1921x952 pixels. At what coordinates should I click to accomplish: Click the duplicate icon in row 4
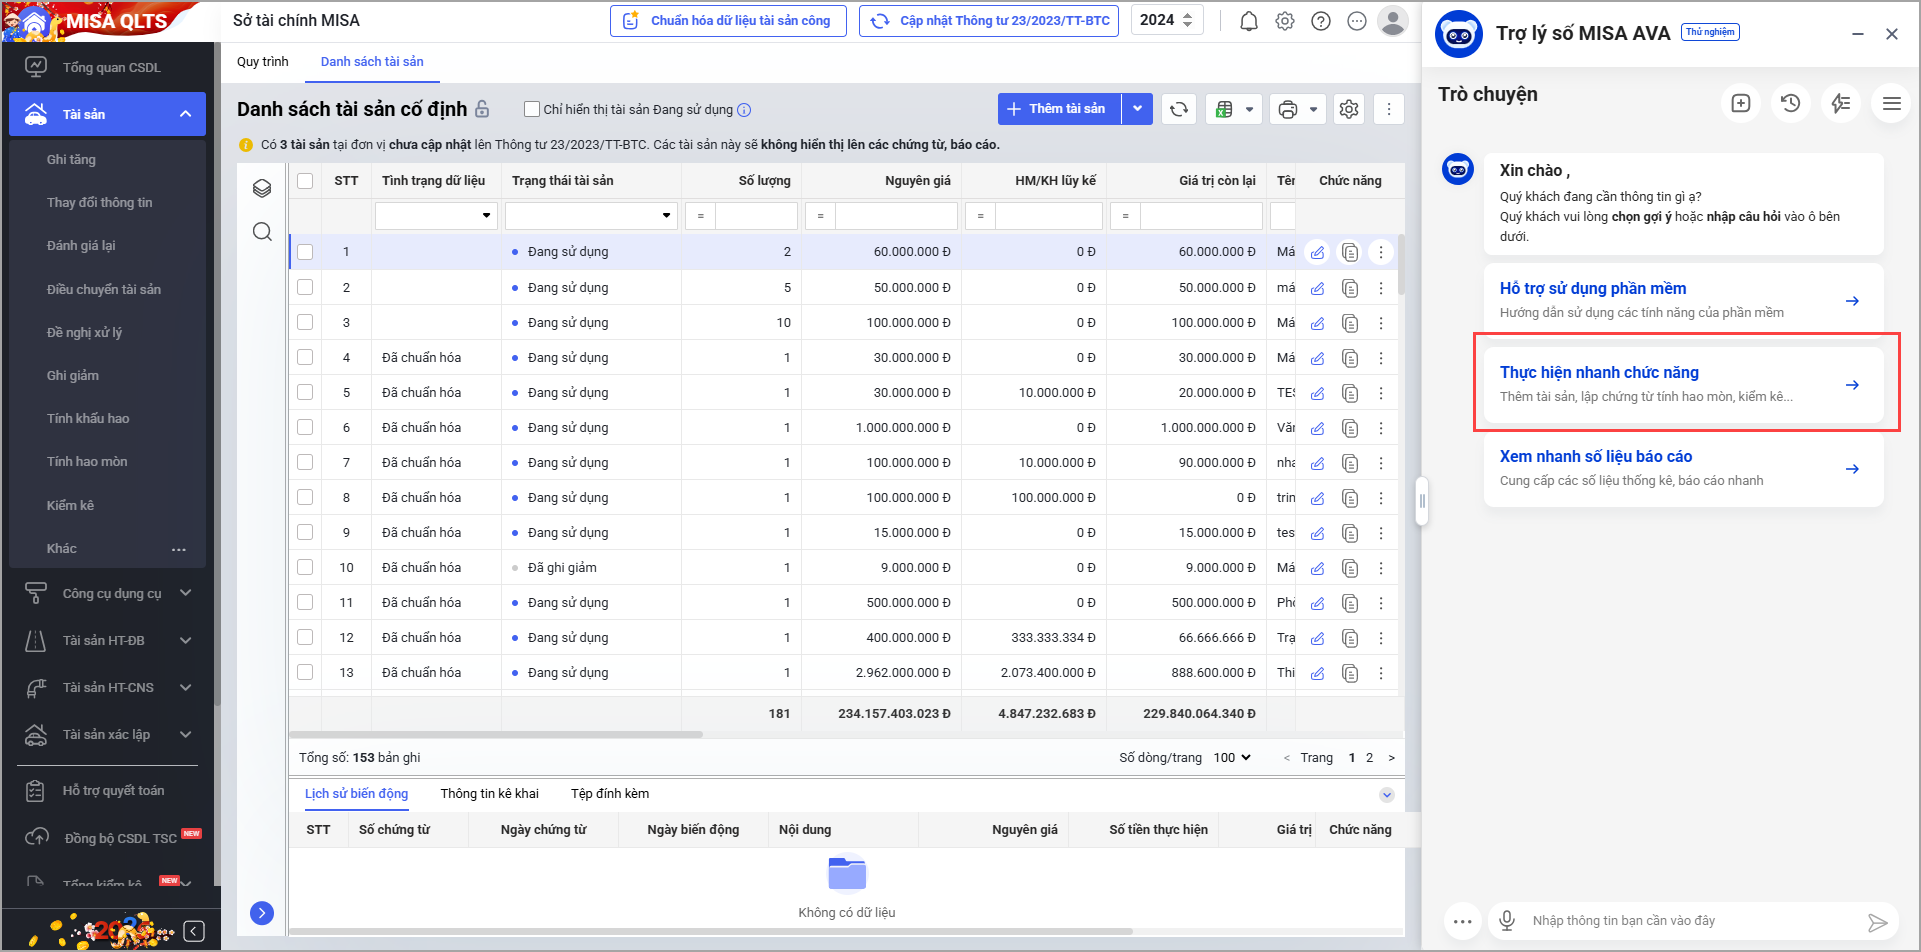1350,358
